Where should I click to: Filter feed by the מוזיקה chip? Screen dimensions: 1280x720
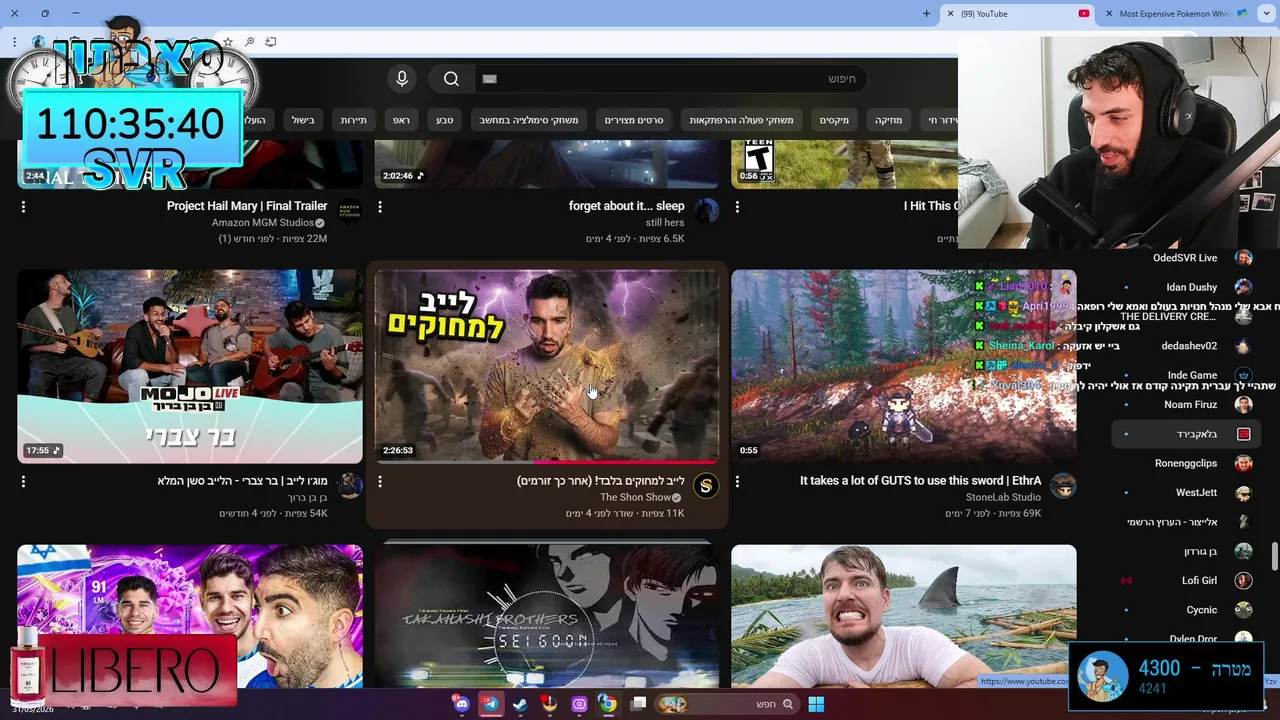click(x=888, y=120)
